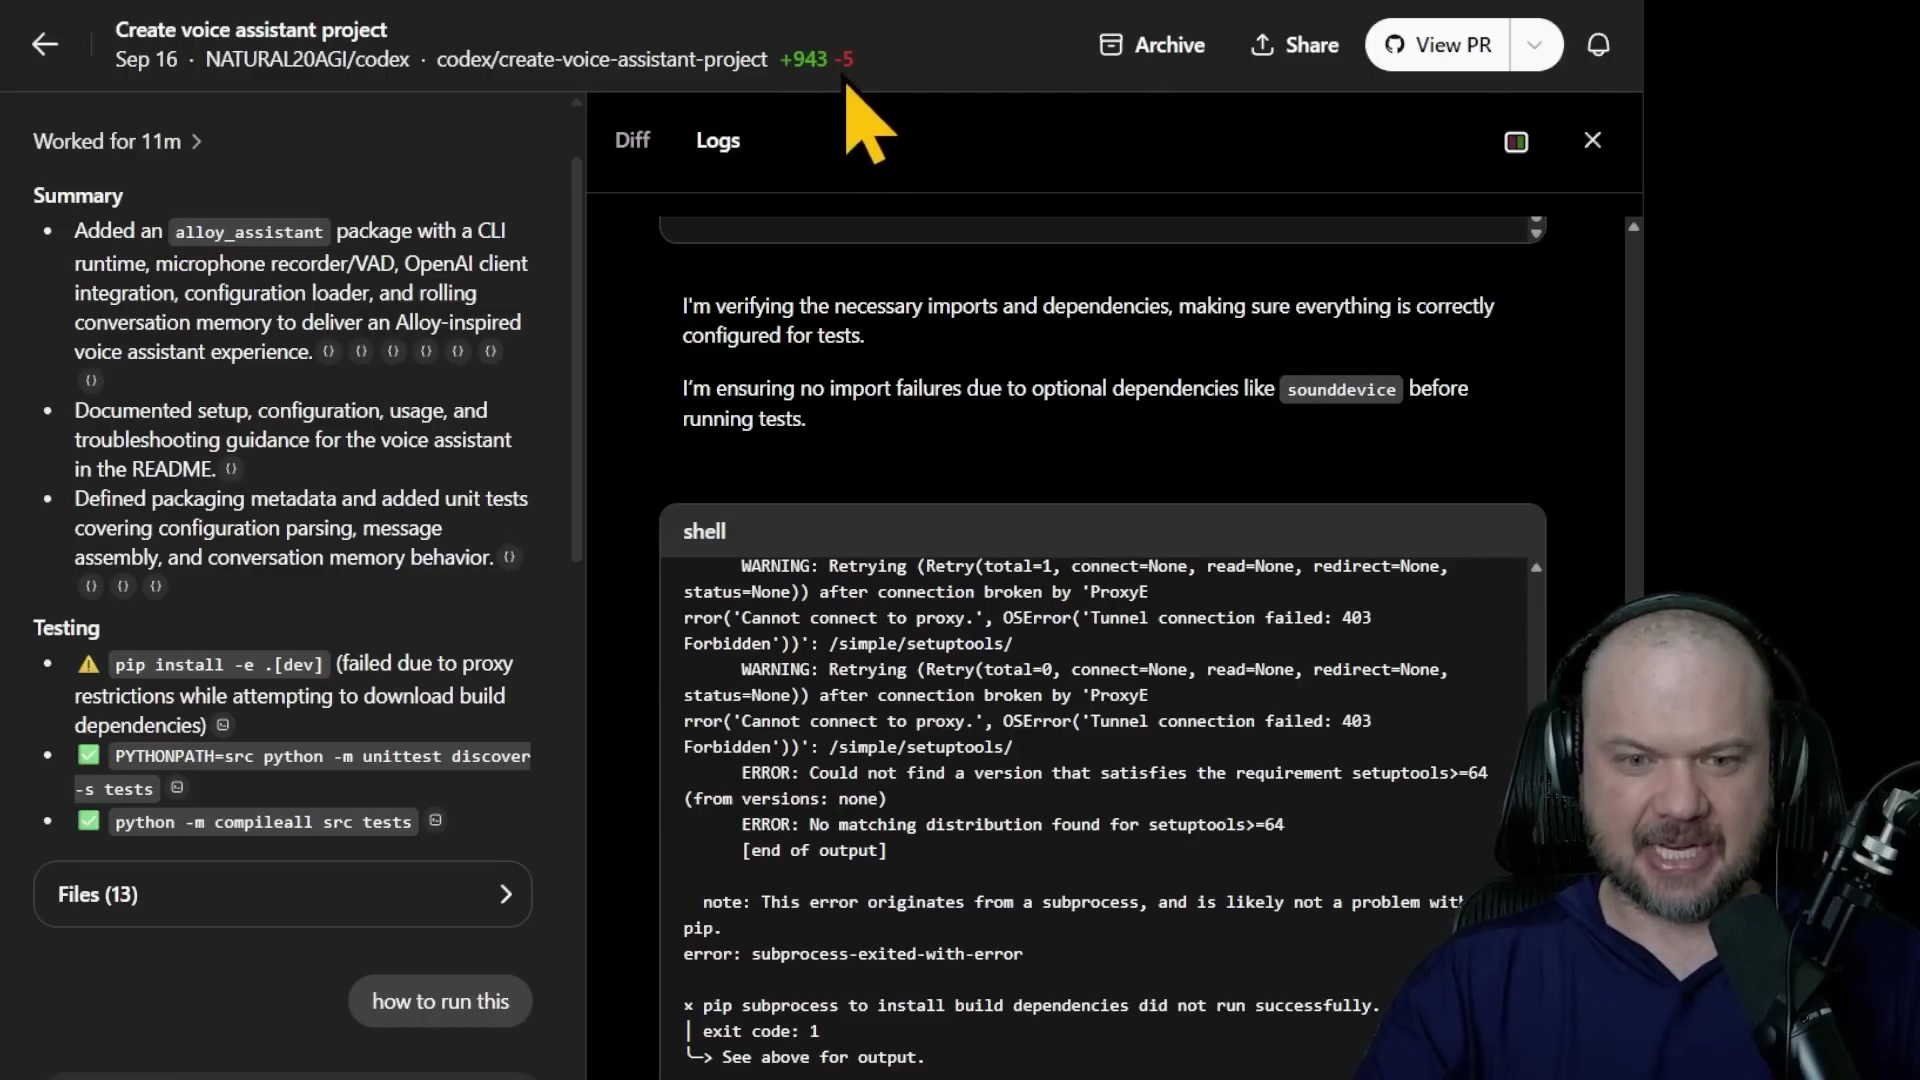Open terminal citation after -s tests
This screenshot has height=1080, width=1920.
[177, 787]
